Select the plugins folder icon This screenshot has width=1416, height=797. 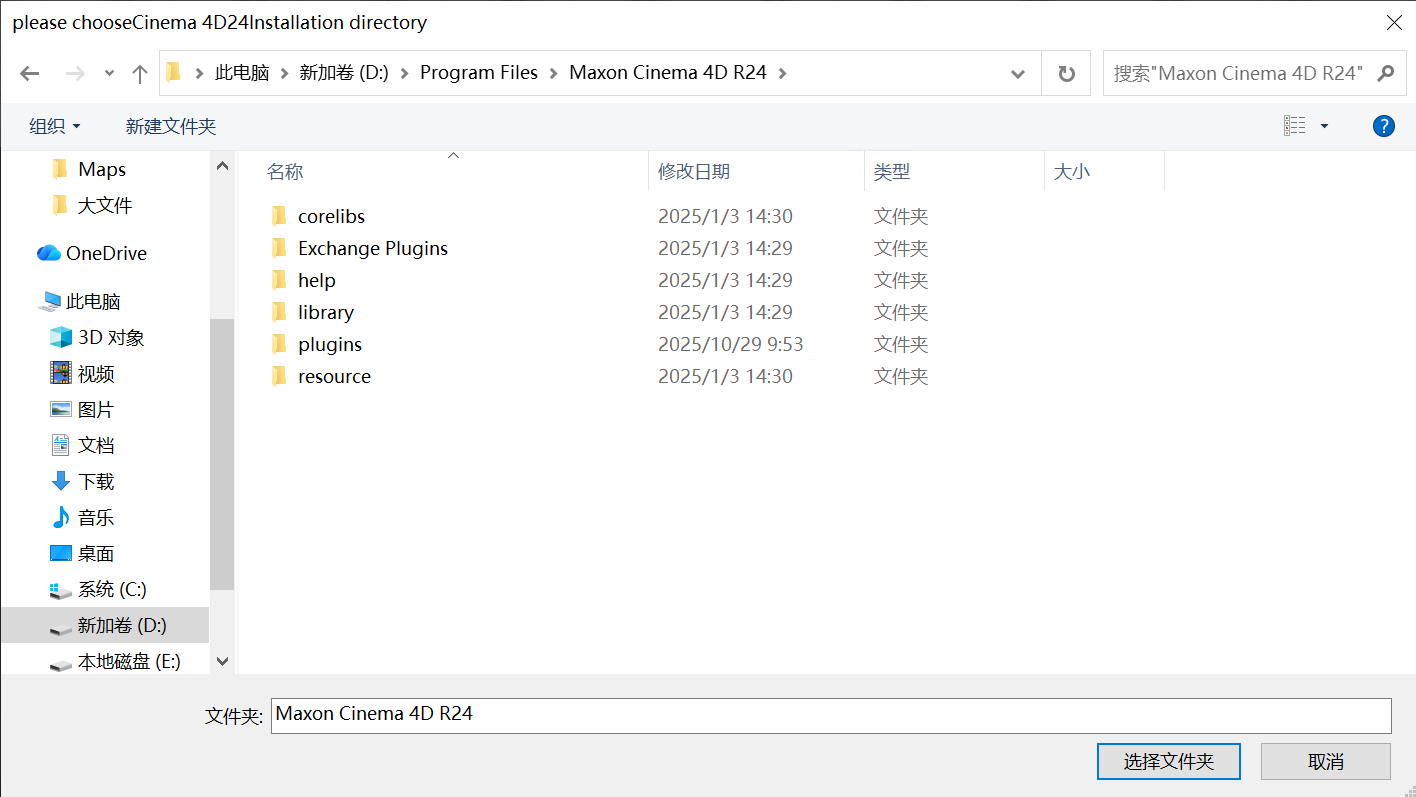click(279, 344)
